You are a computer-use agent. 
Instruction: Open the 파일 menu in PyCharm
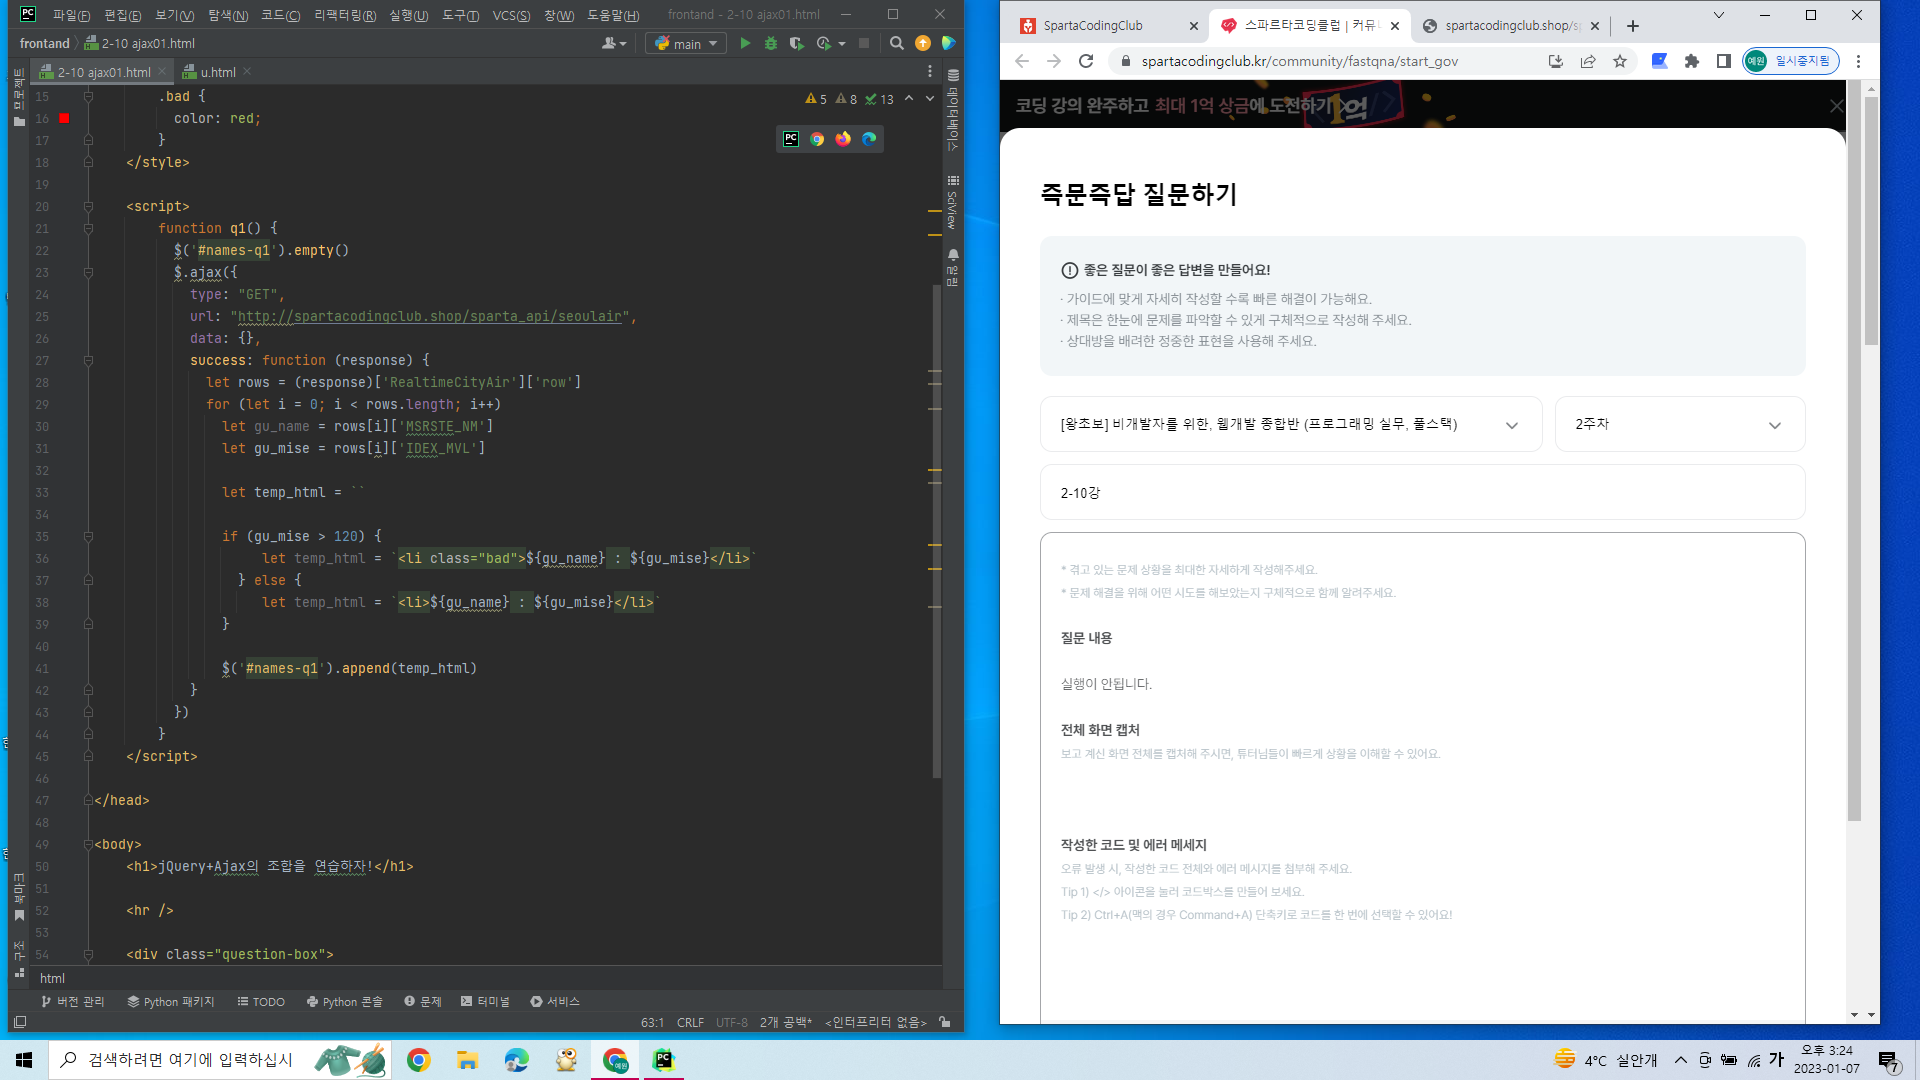(x=71, y=15)
